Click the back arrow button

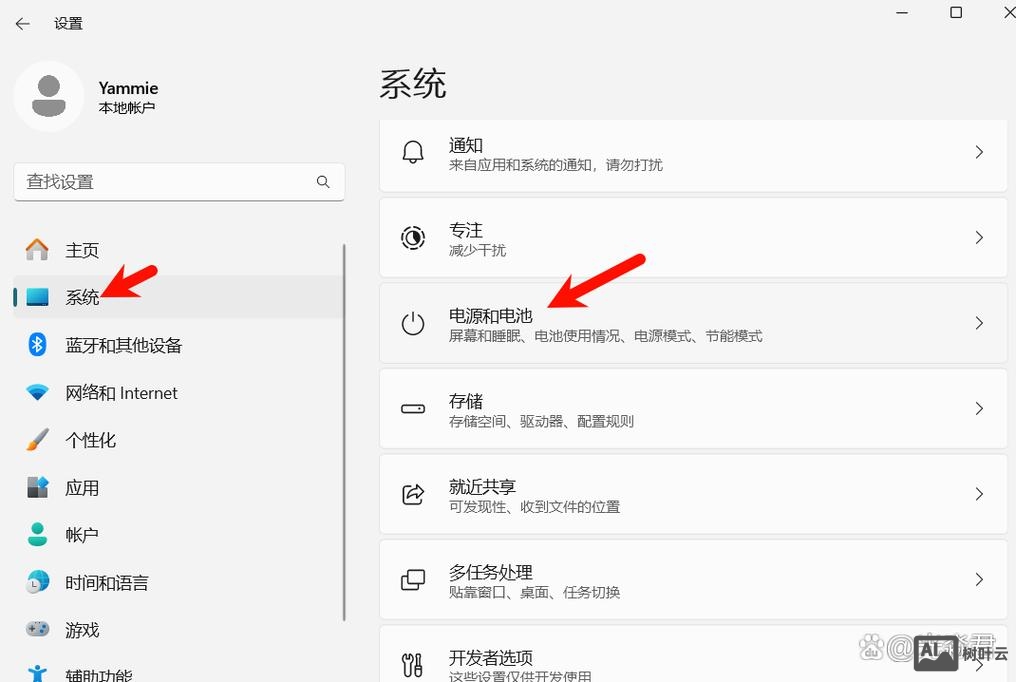22,23
